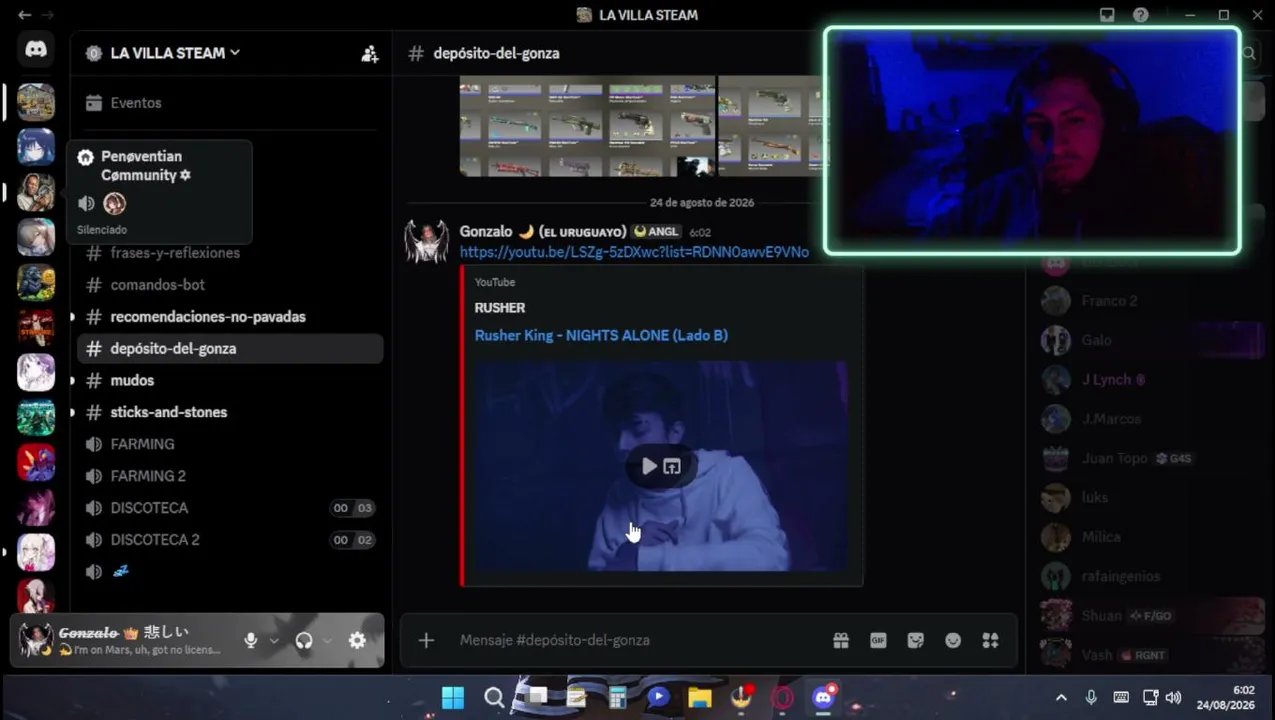1275x720 pixels.
Task: Open user settings gear
Action: coord(357,641)
